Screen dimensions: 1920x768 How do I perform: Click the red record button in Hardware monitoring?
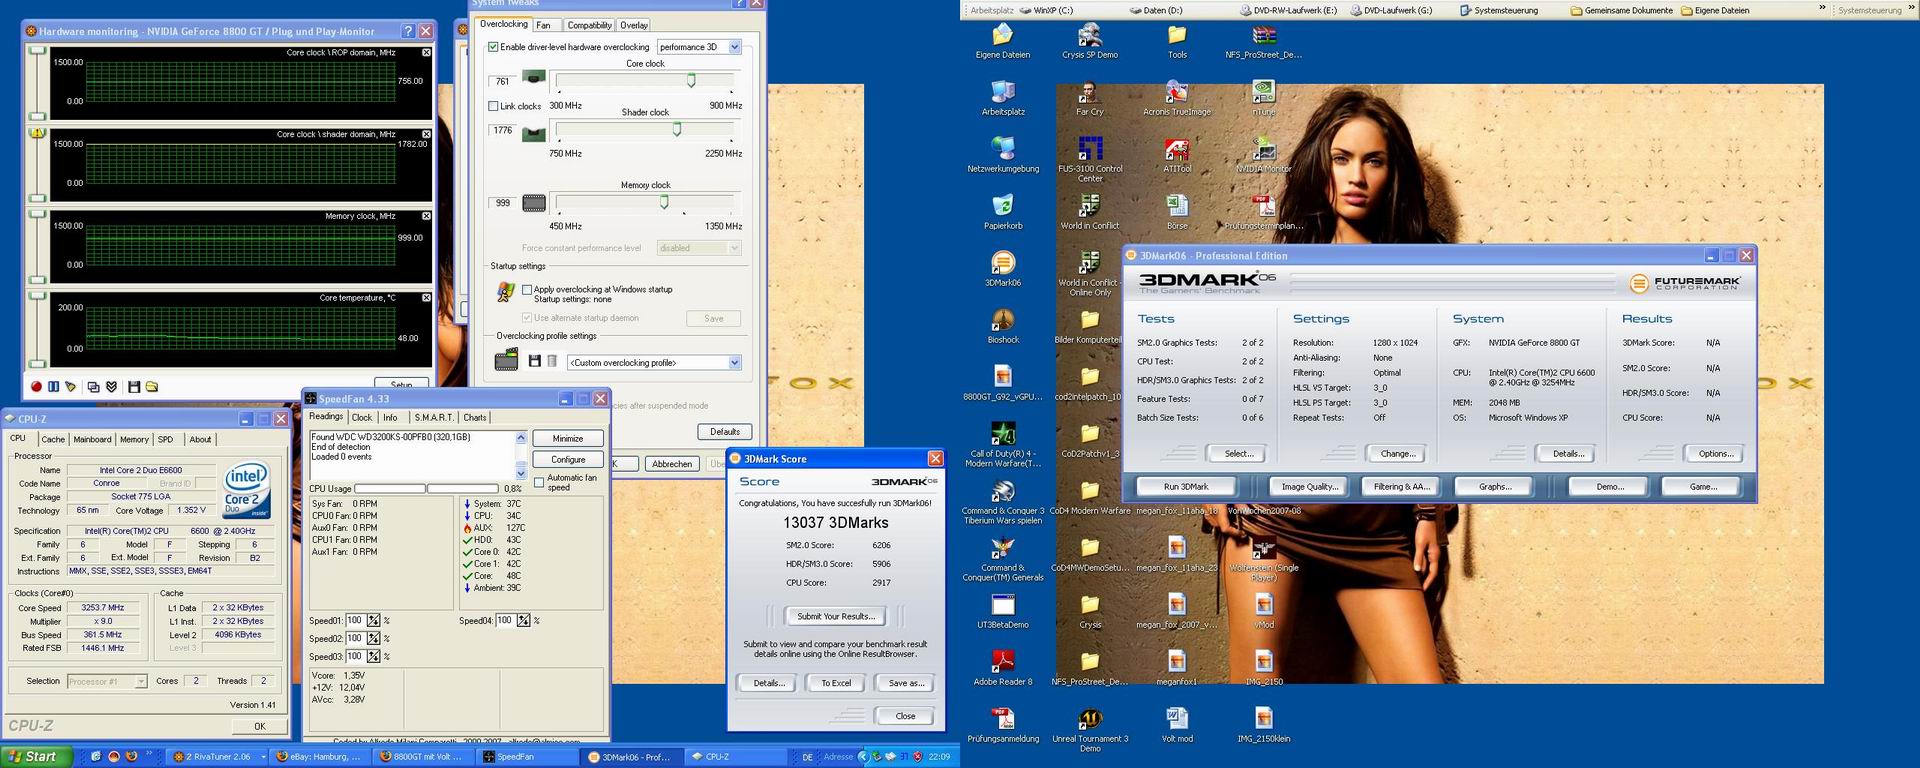36,387
